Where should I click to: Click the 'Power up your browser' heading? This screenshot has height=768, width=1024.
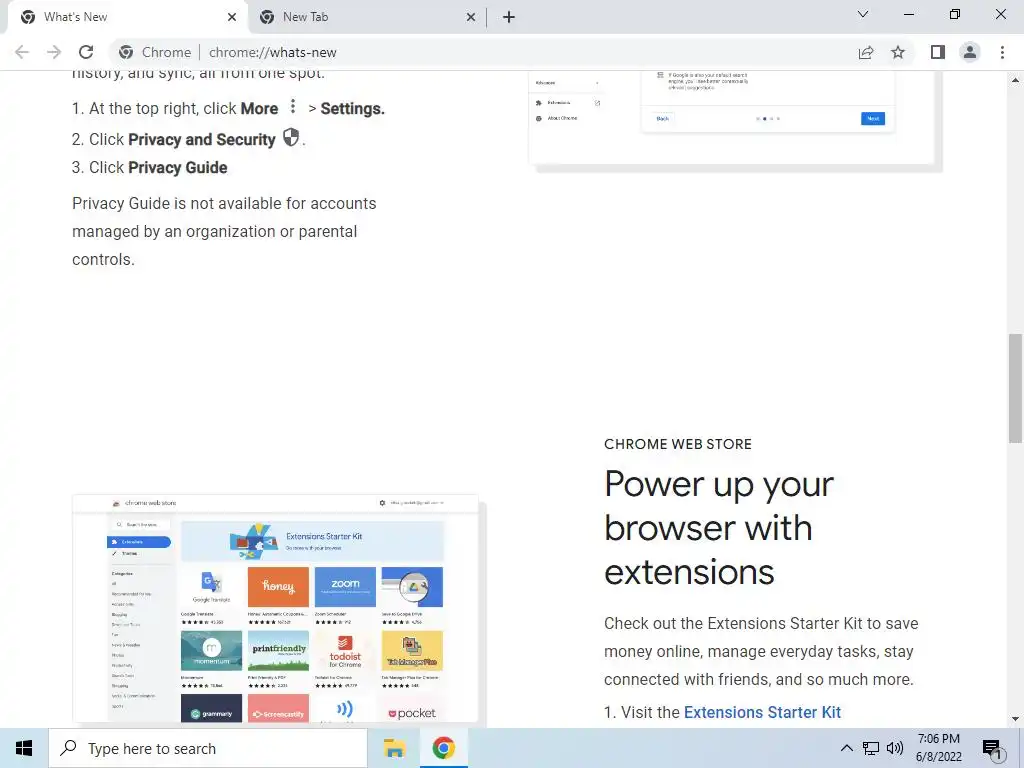719,528
